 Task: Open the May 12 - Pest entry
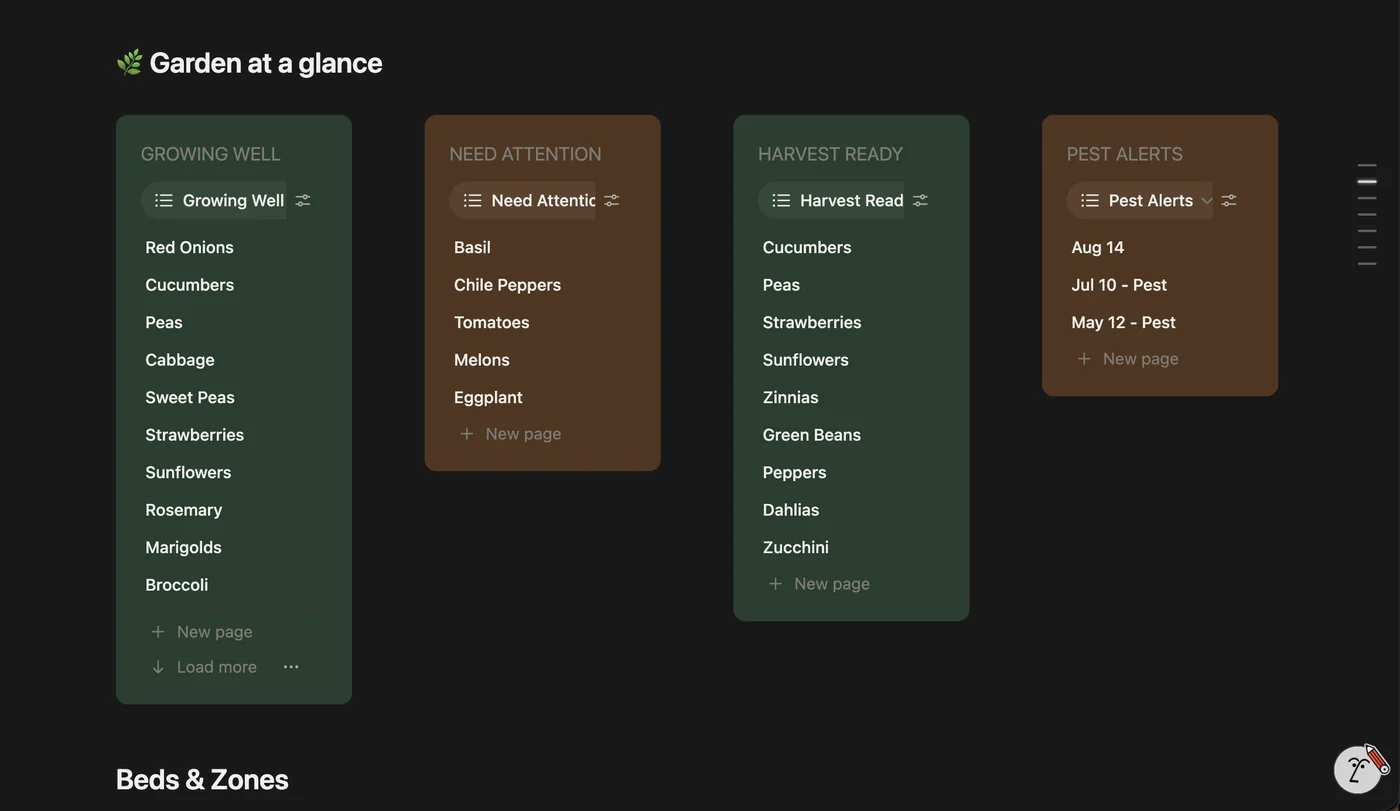[1124, 322]
